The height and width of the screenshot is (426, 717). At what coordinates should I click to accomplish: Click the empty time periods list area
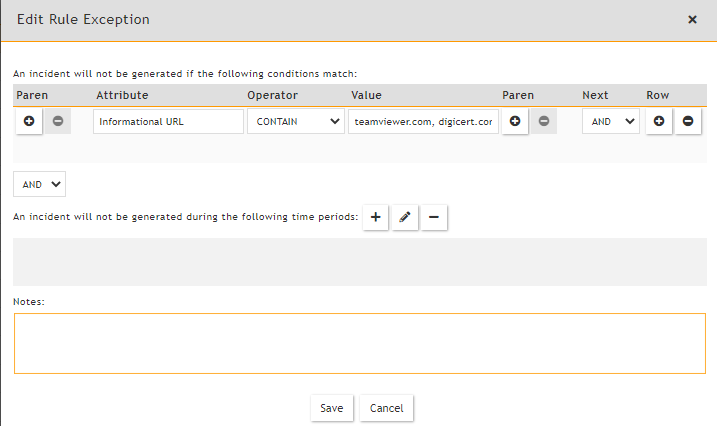(x=359, y=261)
